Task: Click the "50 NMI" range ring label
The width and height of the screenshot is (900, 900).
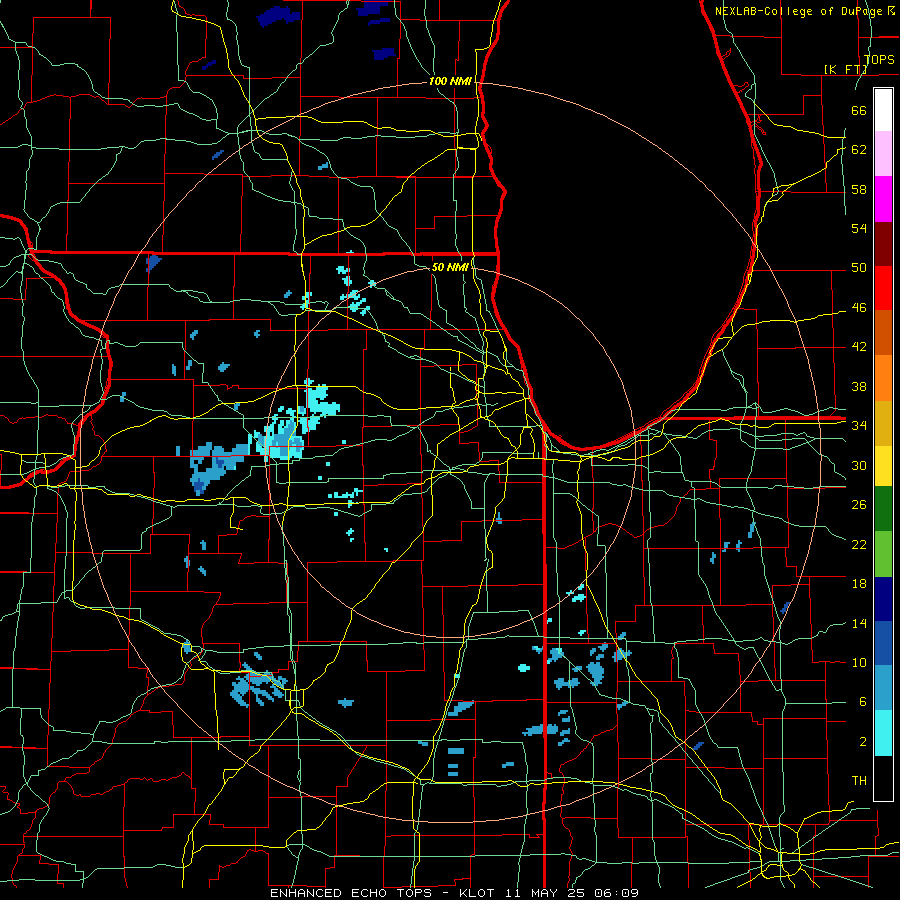Action: click(450, 267)
